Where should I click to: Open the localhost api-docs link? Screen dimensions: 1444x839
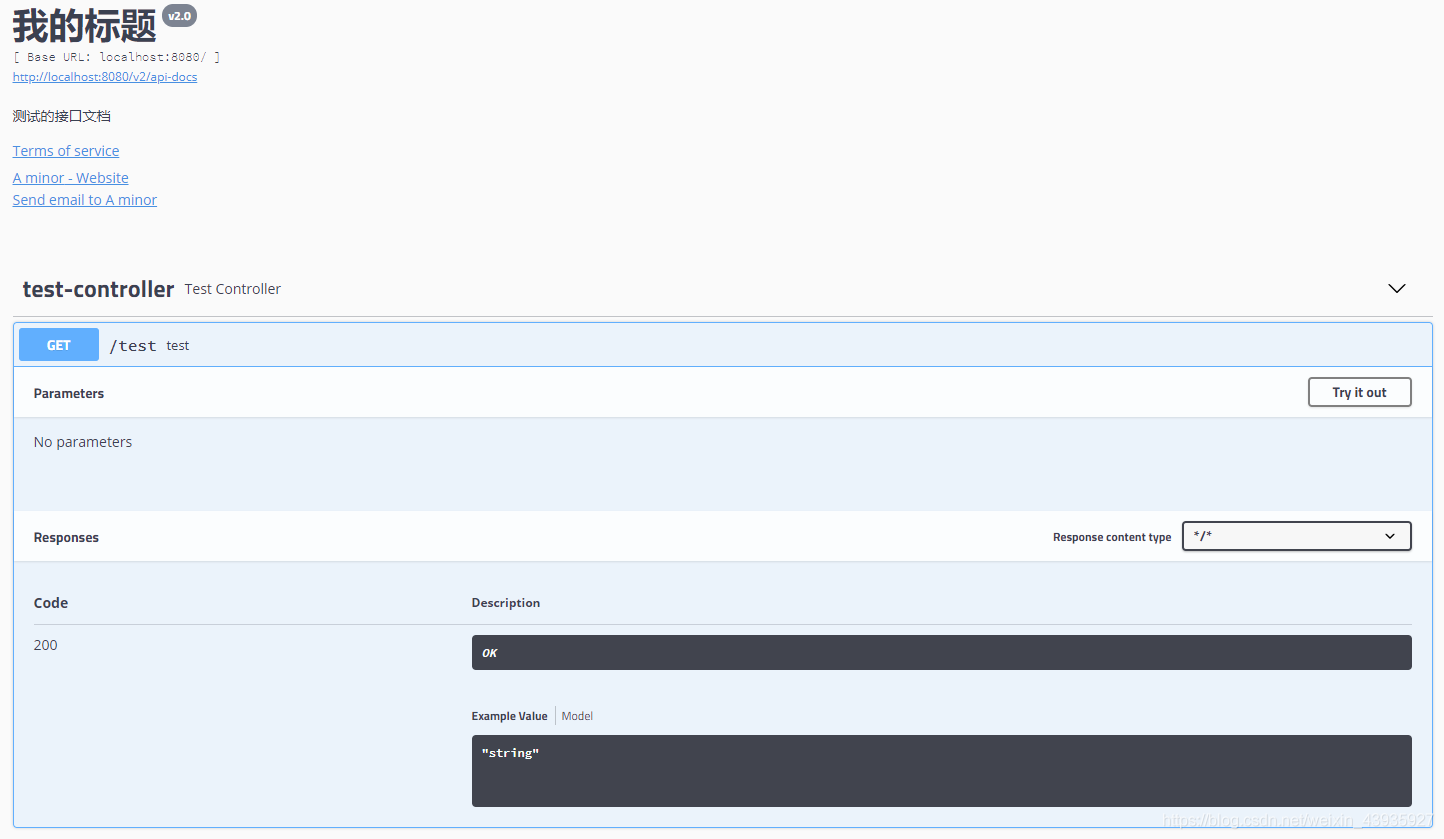[105, 77]
